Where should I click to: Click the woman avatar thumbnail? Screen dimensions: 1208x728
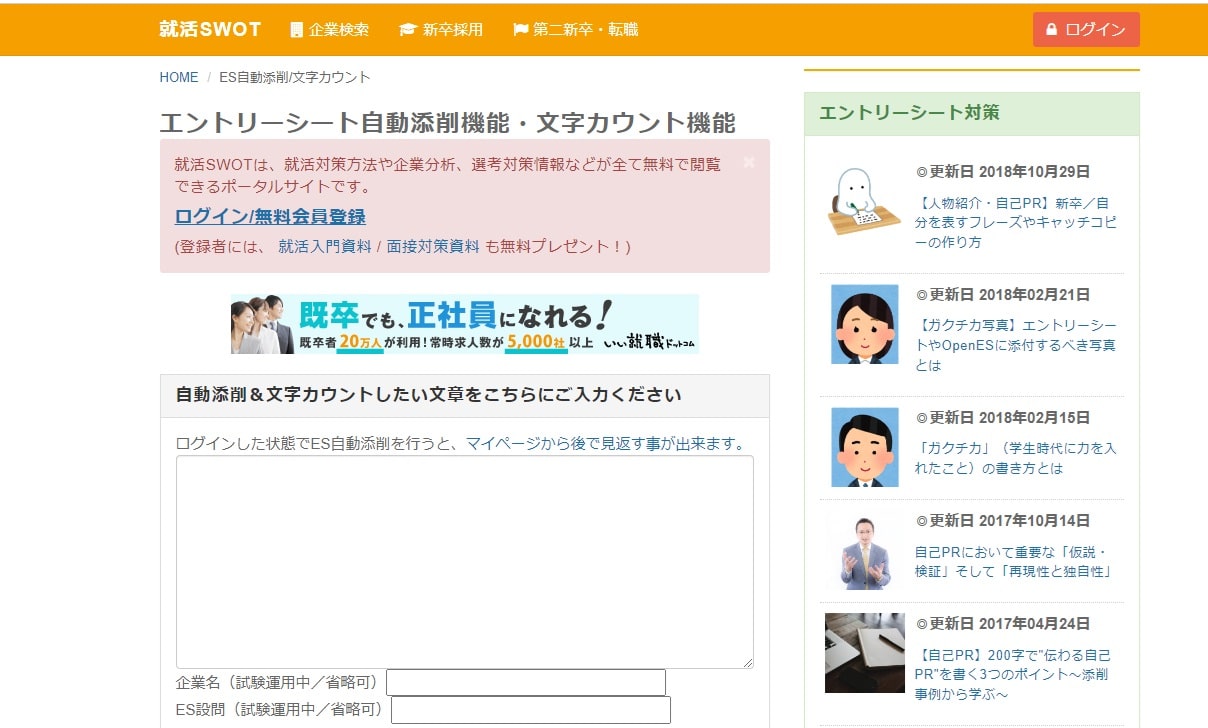click(x=865, y=324)
